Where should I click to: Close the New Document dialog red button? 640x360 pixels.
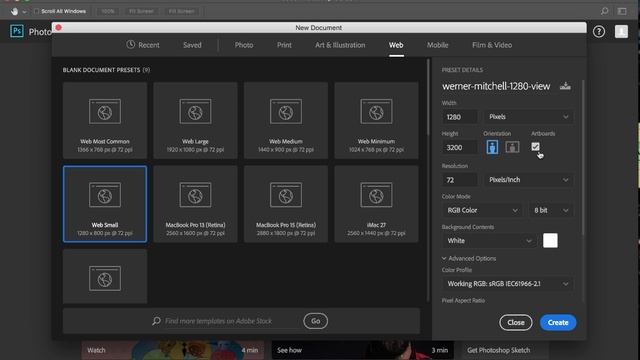tap(58, 27)
